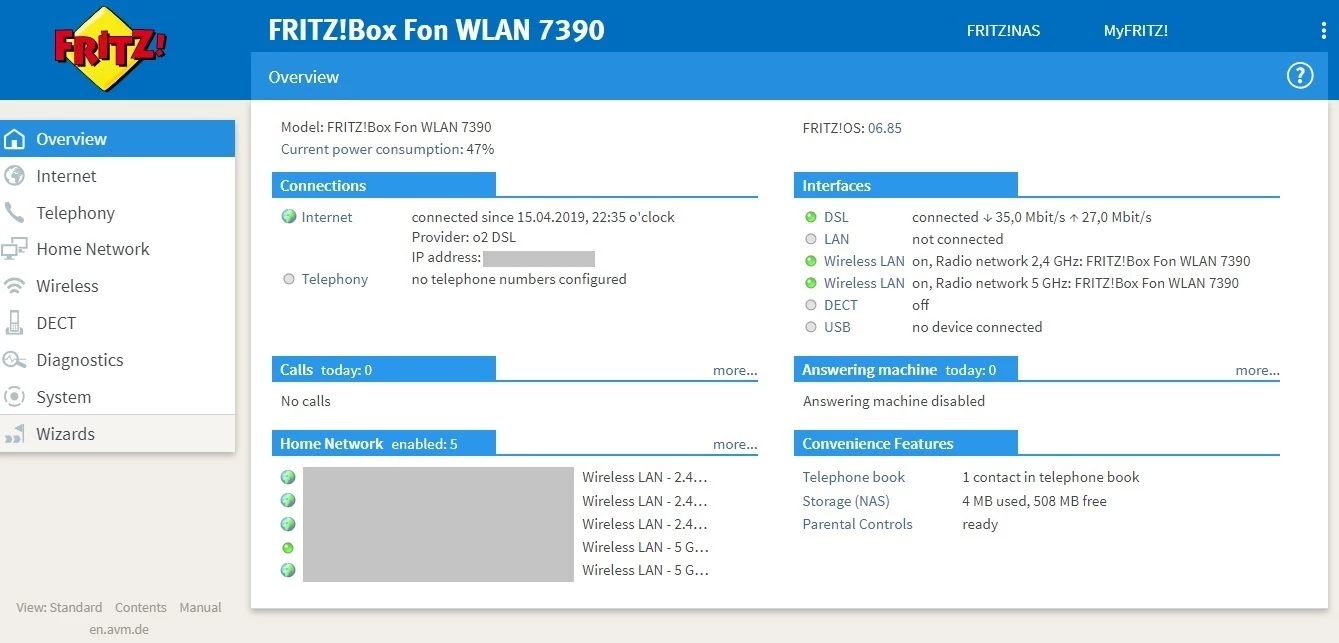
Task: Show more answering machine messages
Action: (1257, 370)
